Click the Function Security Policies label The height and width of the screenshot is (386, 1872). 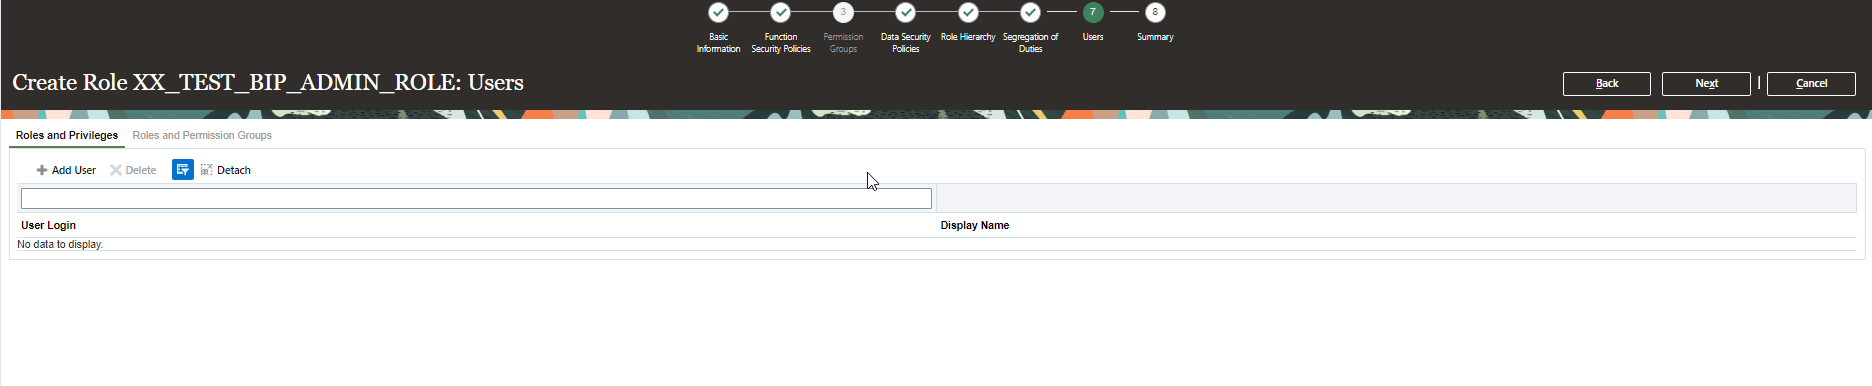click(x=781, y=43)
